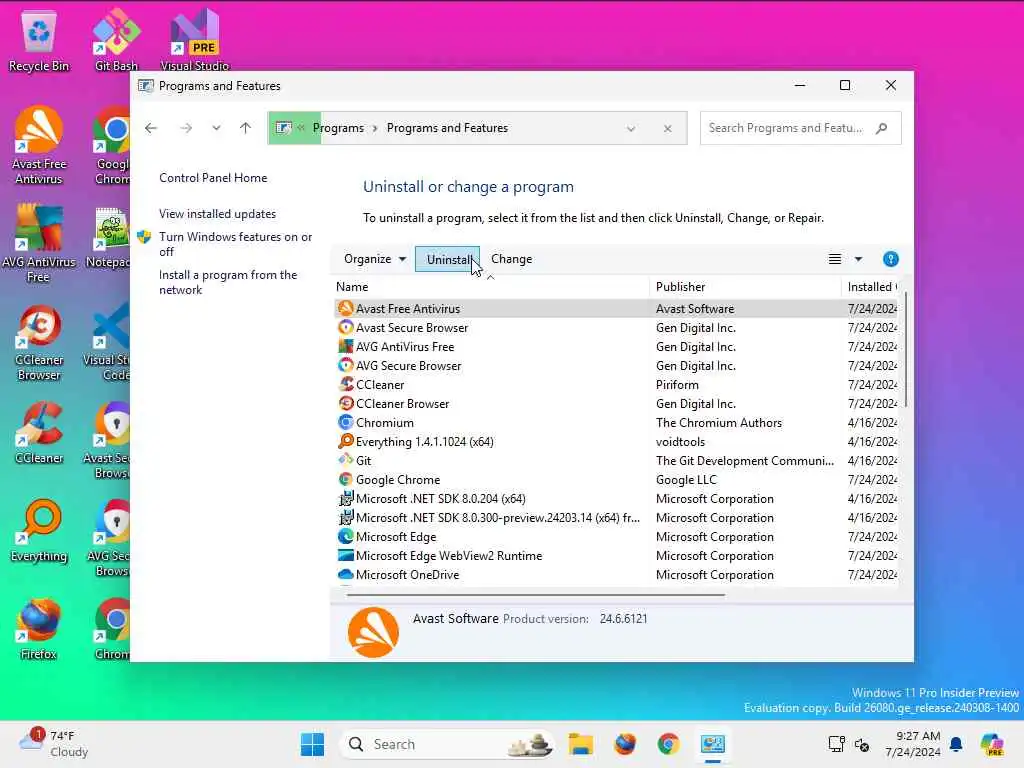Click the Chromium row icon
Screen dimensions: 1024x768
pos(345,423)
